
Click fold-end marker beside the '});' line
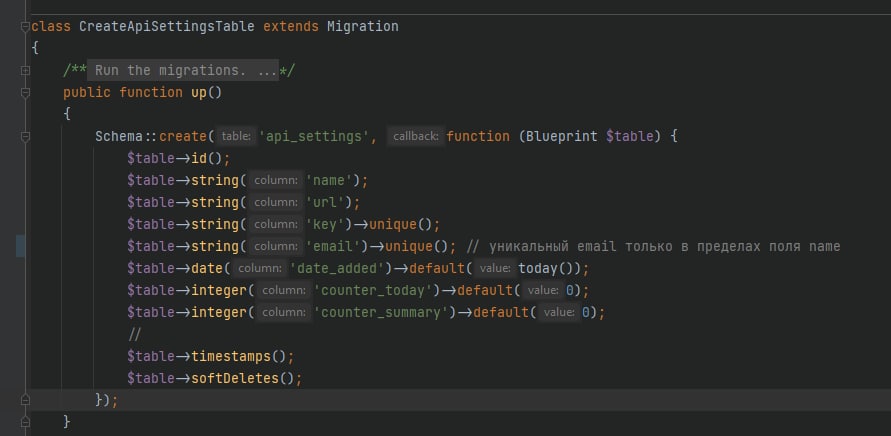25,400
